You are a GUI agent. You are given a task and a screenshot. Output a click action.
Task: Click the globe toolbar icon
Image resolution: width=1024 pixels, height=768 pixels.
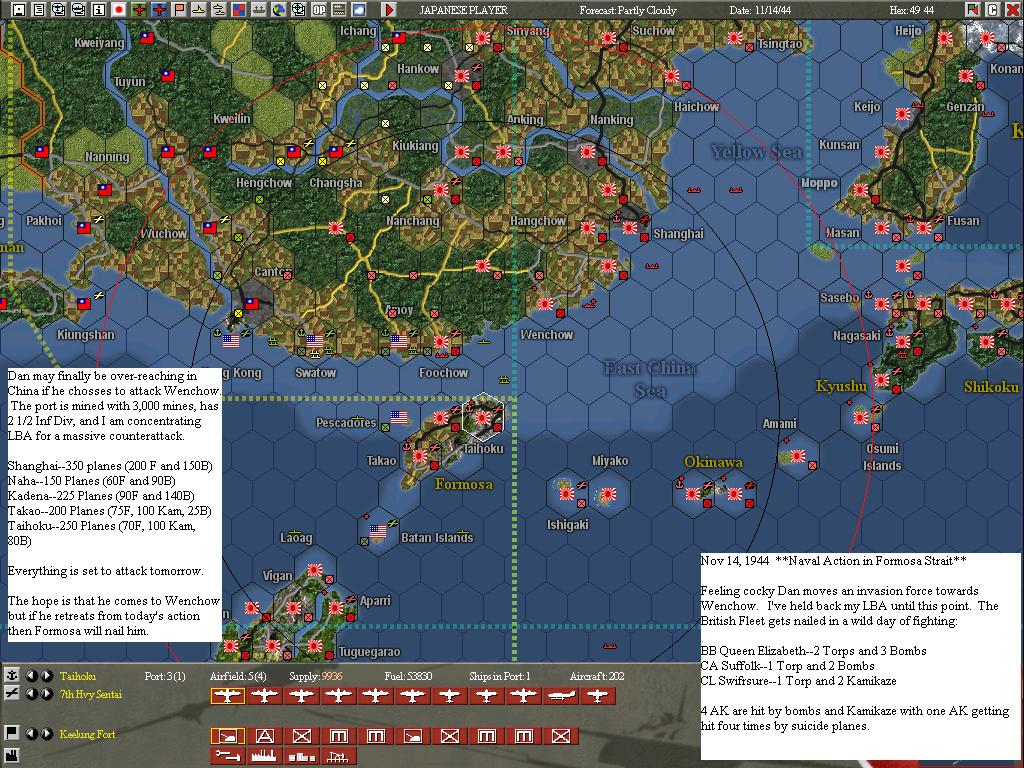[279, 9]
